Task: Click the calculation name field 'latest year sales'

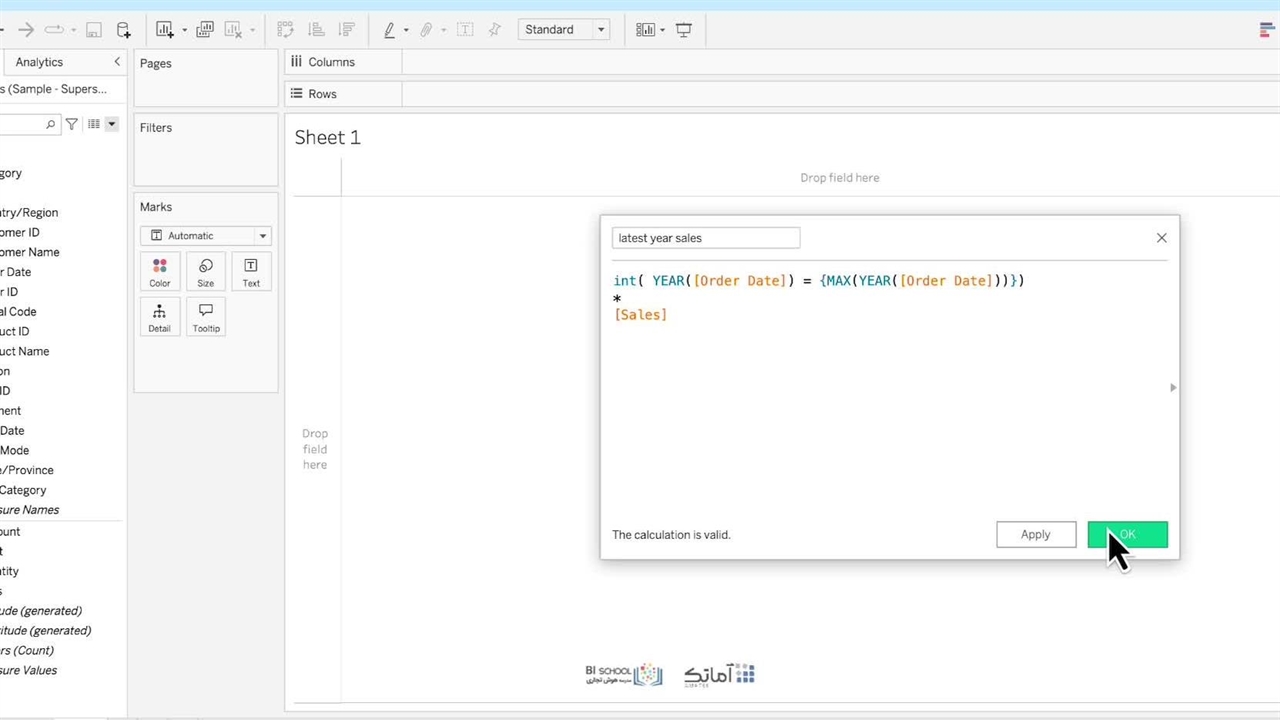Action: [x=705, y=238]
